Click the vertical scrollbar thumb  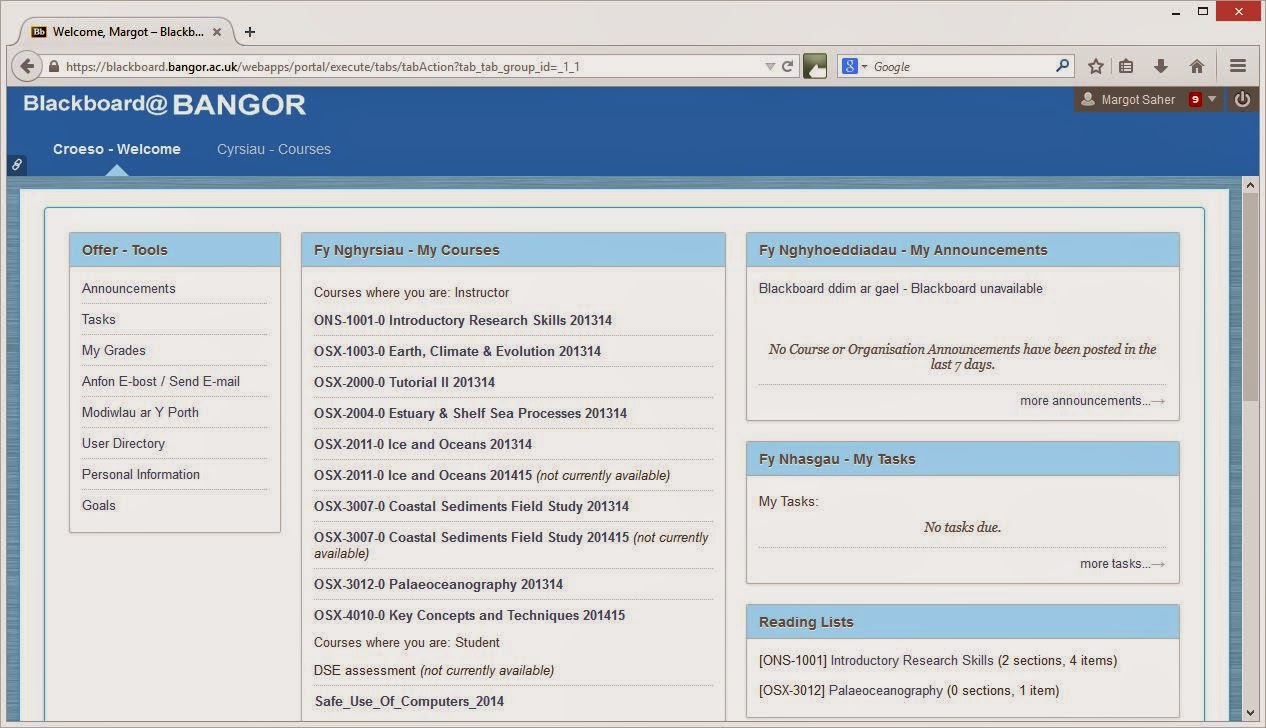(x=1250, y=297)
